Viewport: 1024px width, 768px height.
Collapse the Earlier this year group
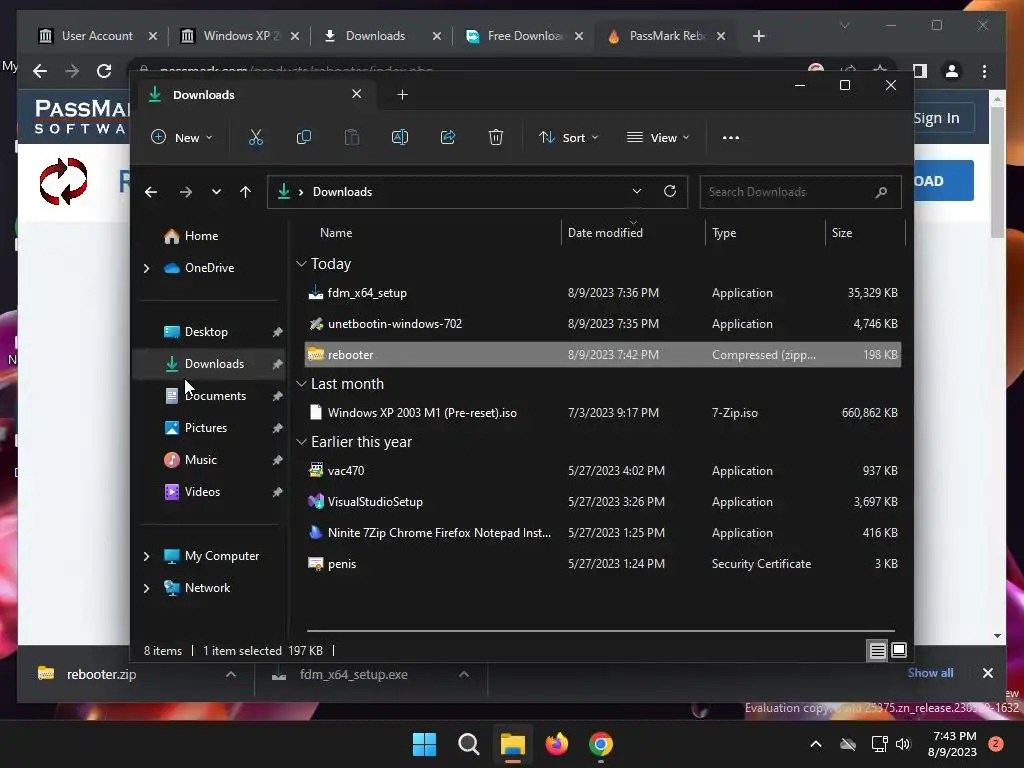pos(301,442)
